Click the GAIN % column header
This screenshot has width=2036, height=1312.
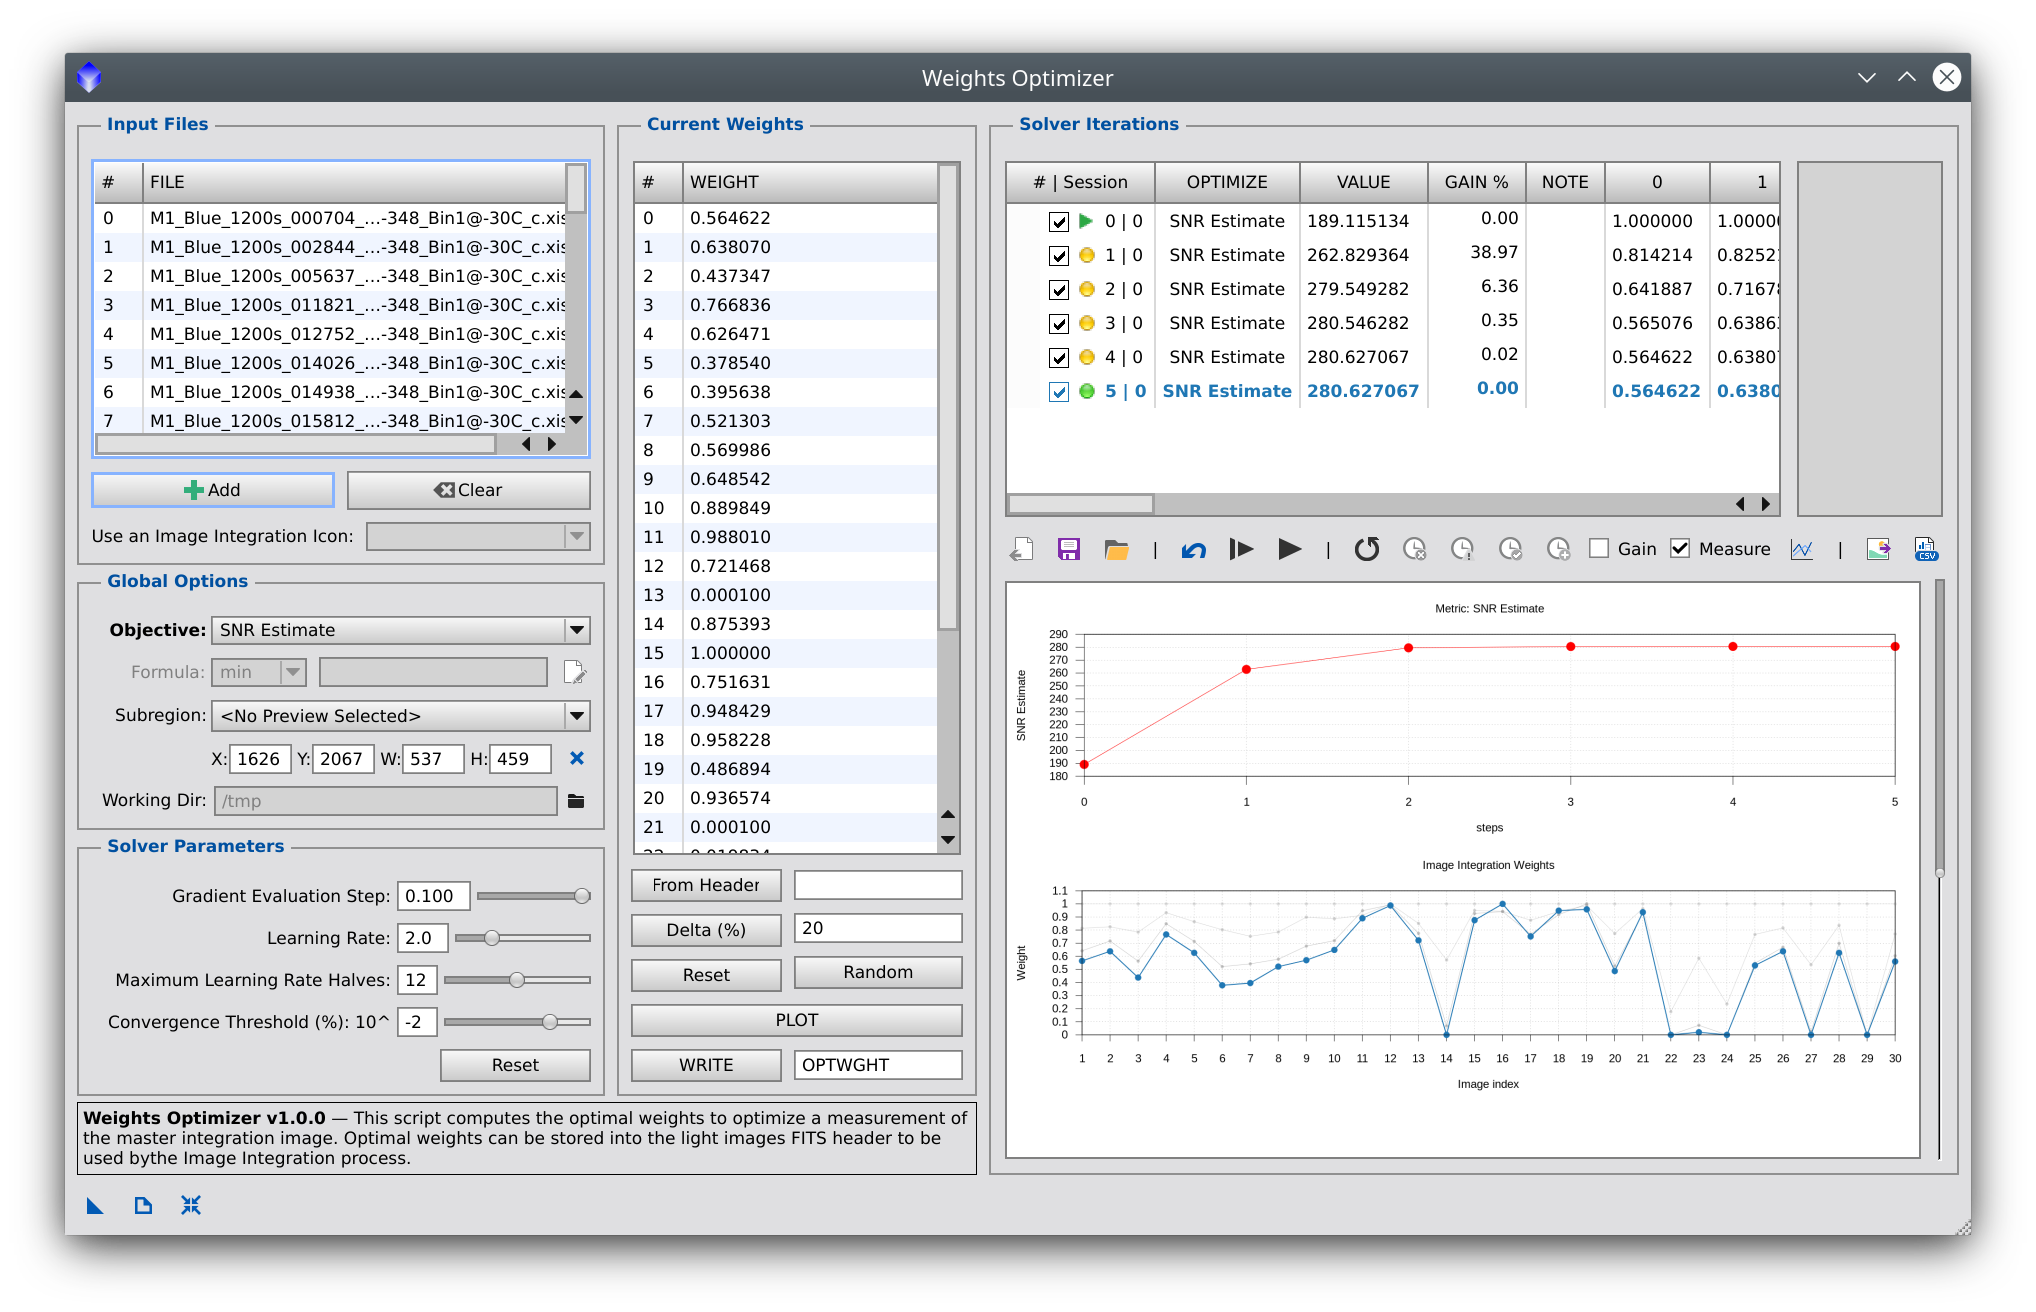(x=1476, y=182)
